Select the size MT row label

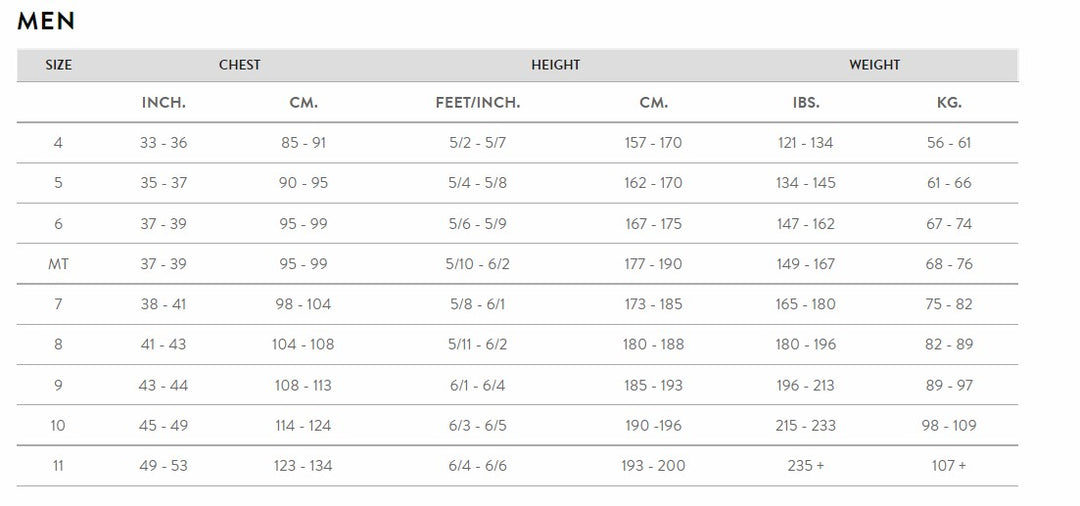58,264
